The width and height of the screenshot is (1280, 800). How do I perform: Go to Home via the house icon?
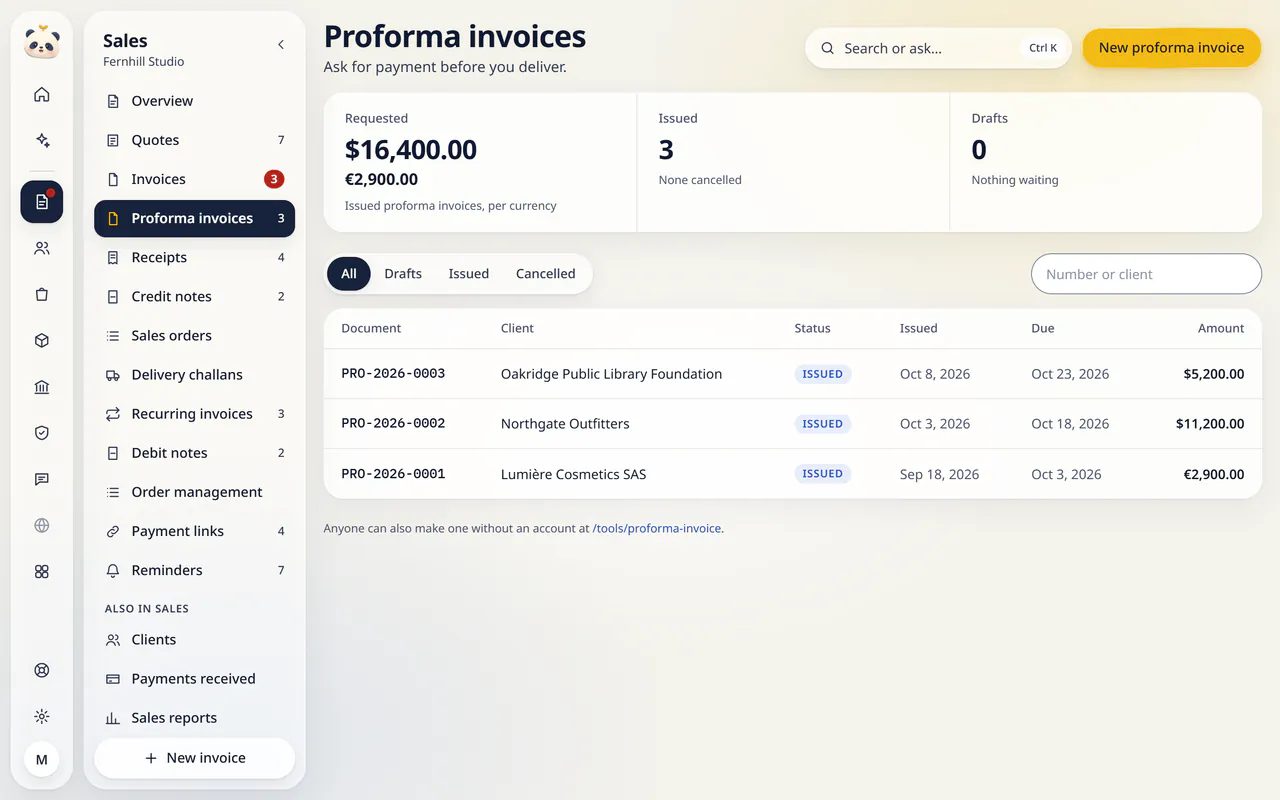pos(42,95)
